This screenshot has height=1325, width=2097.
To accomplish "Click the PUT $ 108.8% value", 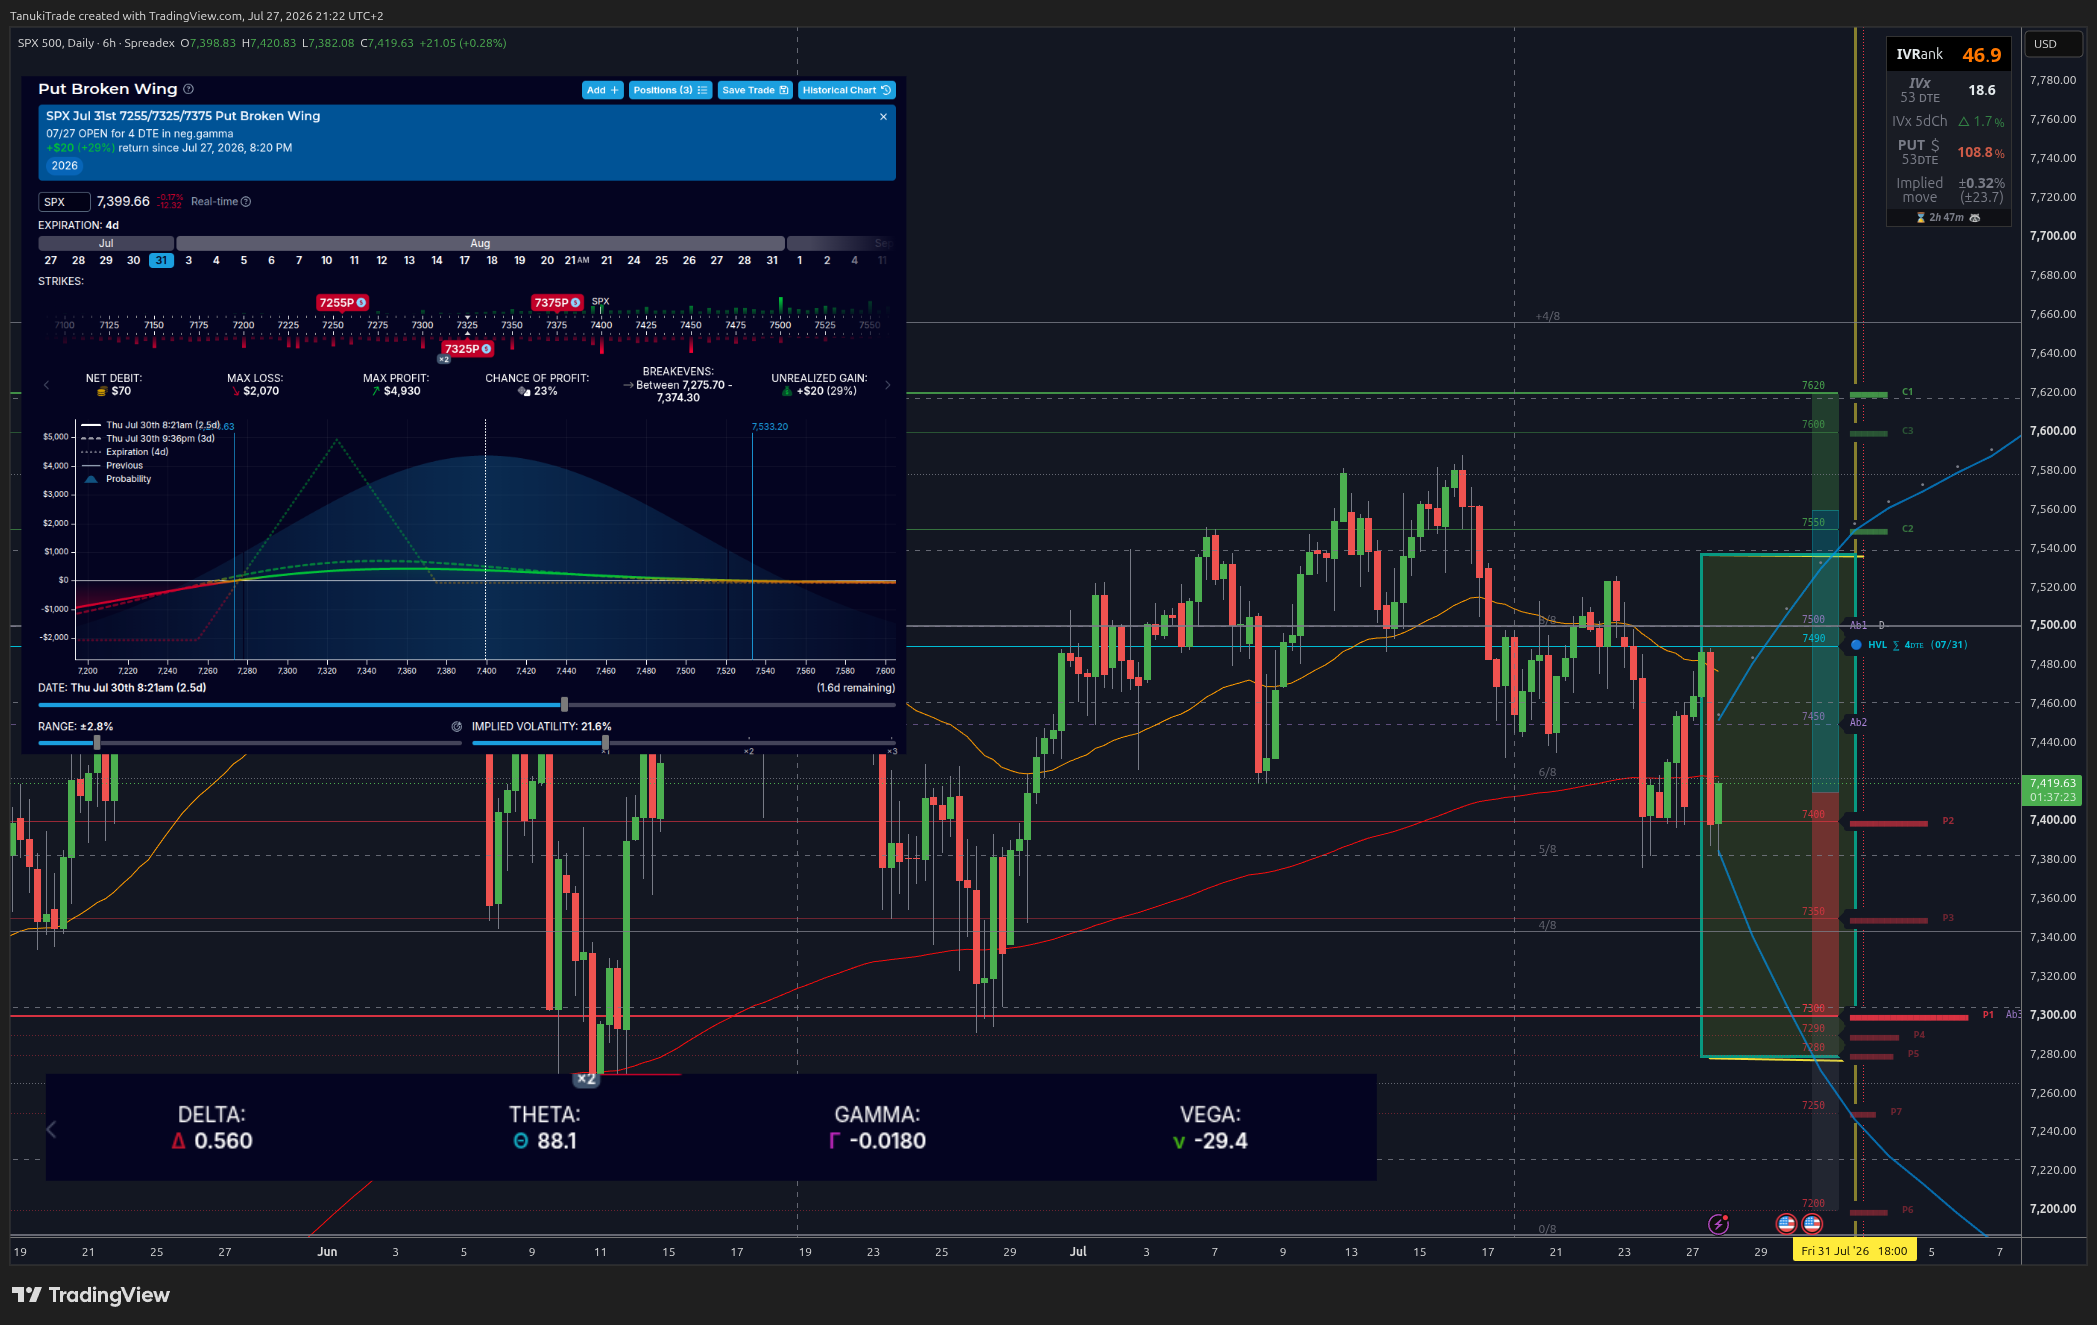I will 1981,152.
